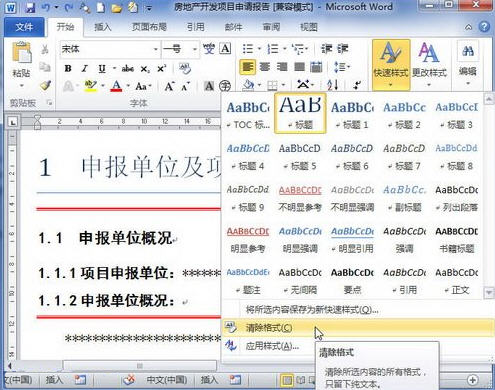Toggle Italic formatting
Viewport: 495px width, 390px height.
click(85, 68)
